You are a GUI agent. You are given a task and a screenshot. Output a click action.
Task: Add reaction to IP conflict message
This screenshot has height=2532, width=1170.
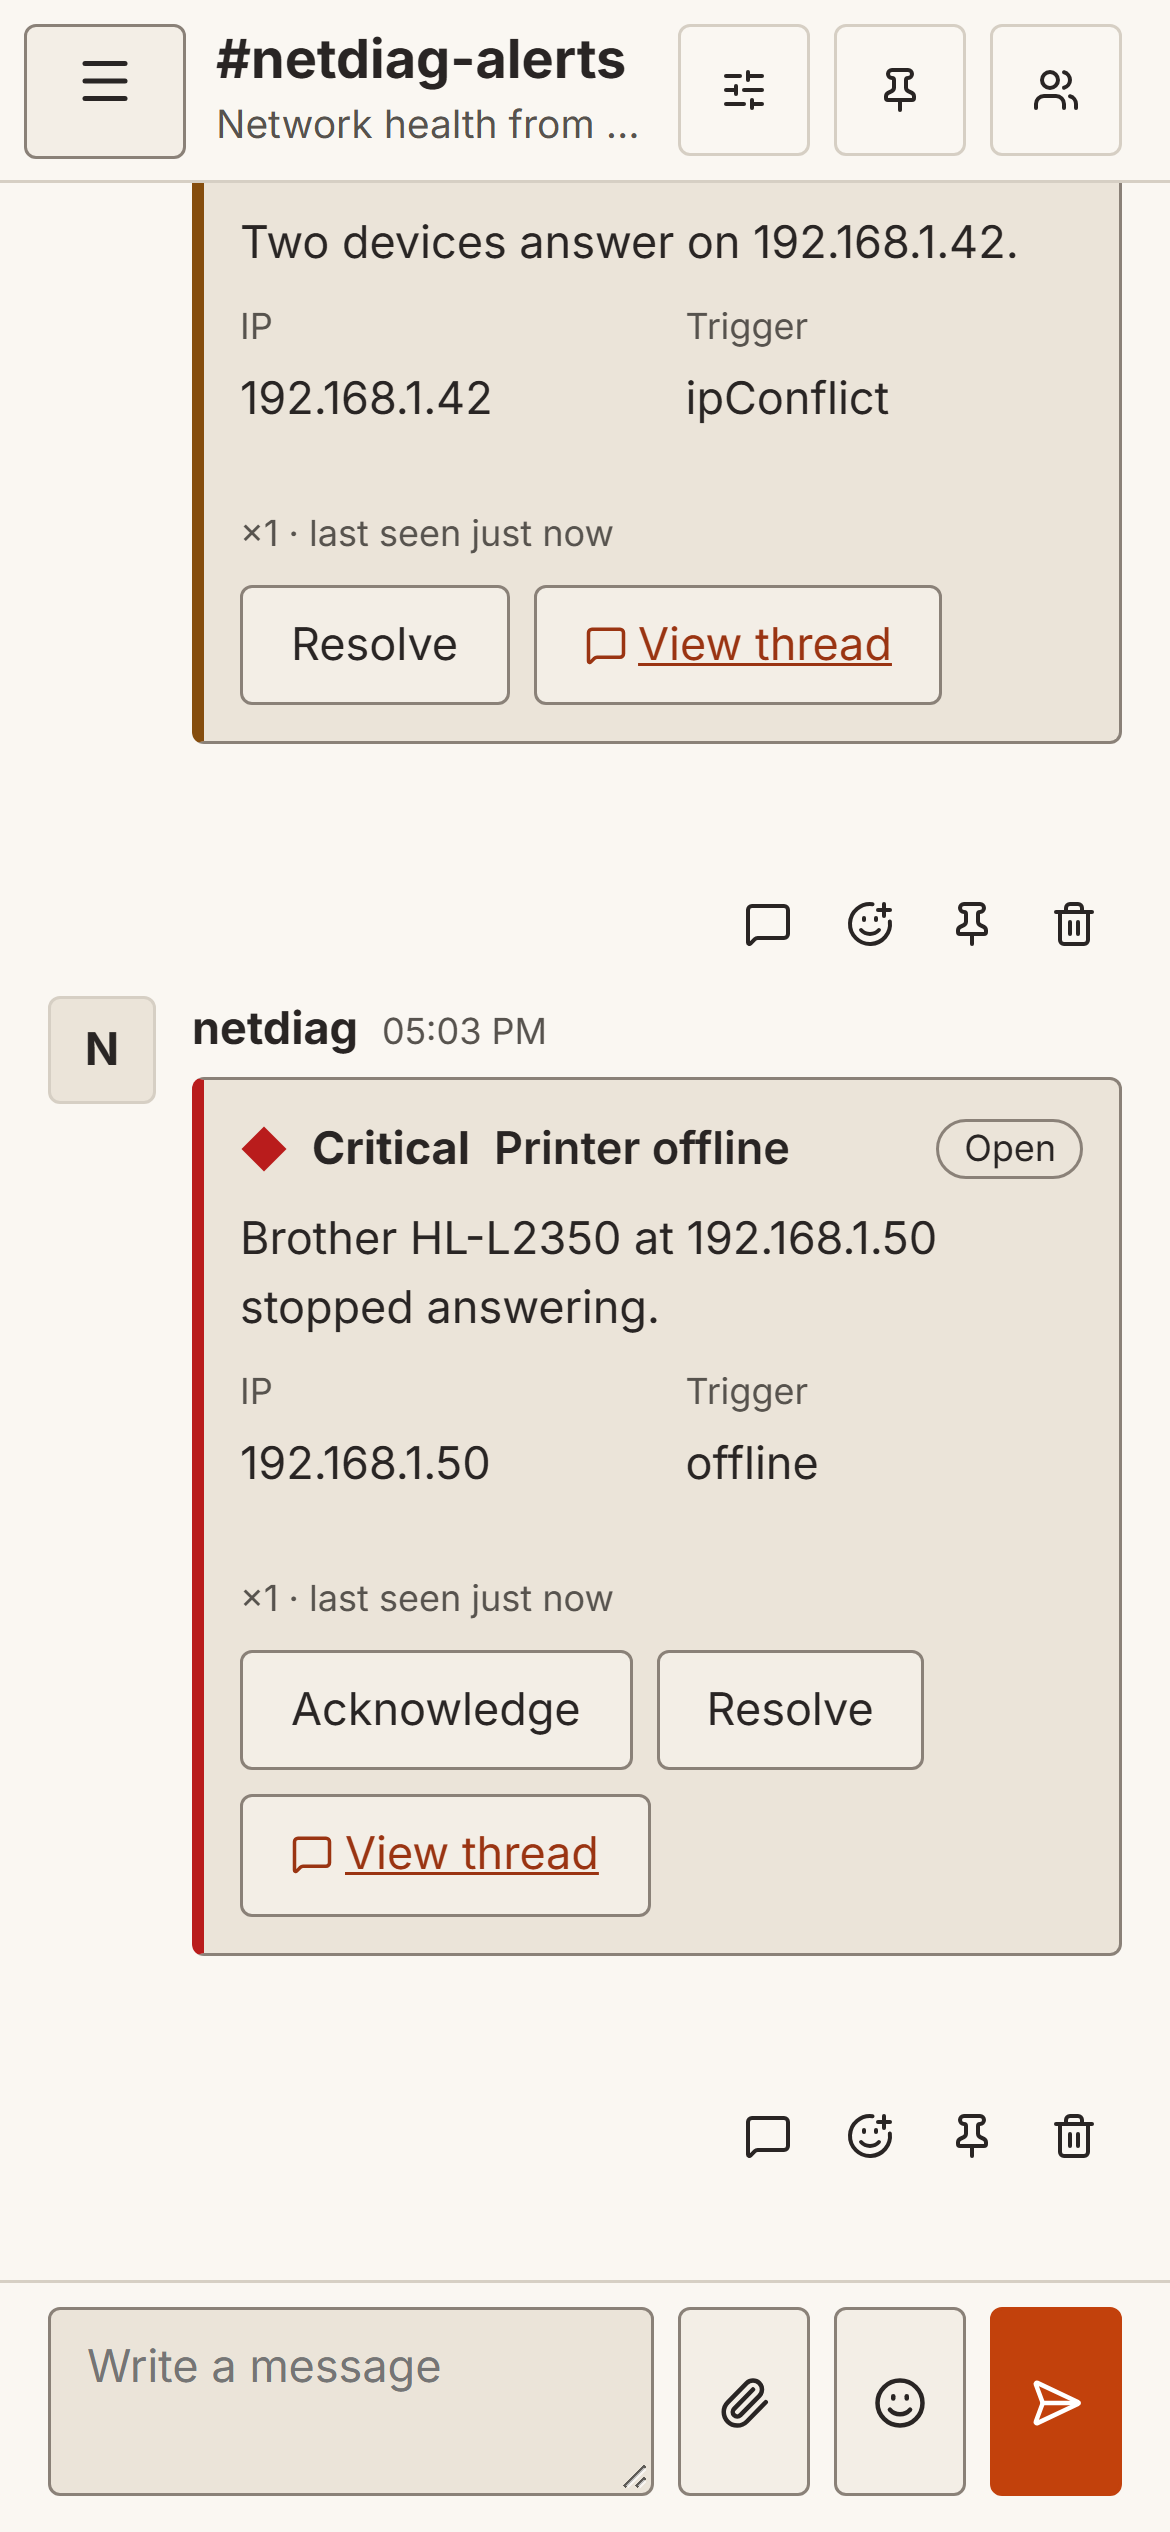[870, 924]
